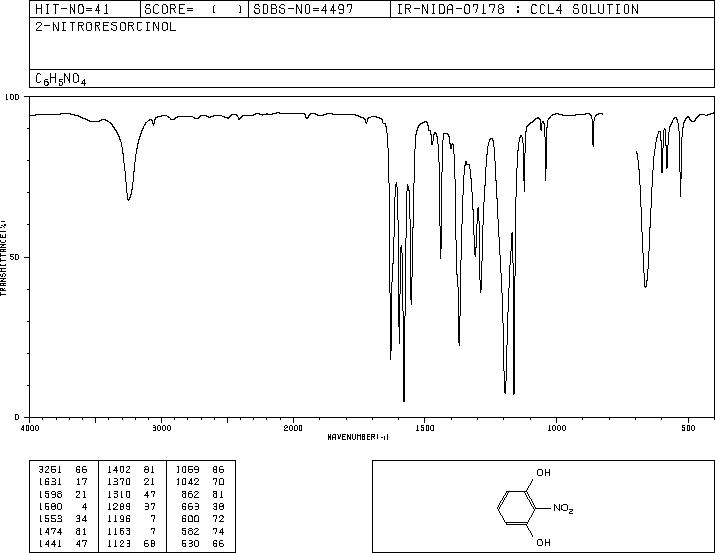Screen dimensions: 715x553
Task: Click the IR-NIDA-07178 : CCL4 SOLUTION label
Action: 518,9
